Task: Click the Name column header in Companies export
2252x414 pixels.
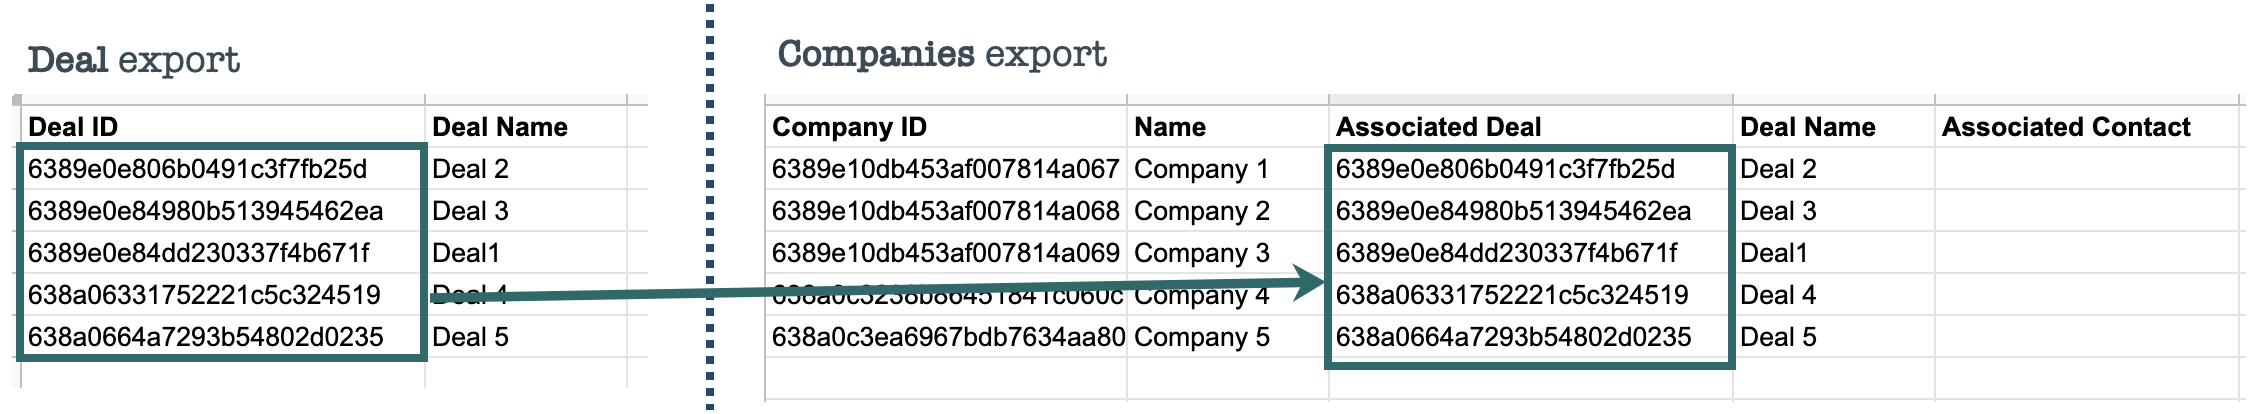Action: pos(1170,127)
